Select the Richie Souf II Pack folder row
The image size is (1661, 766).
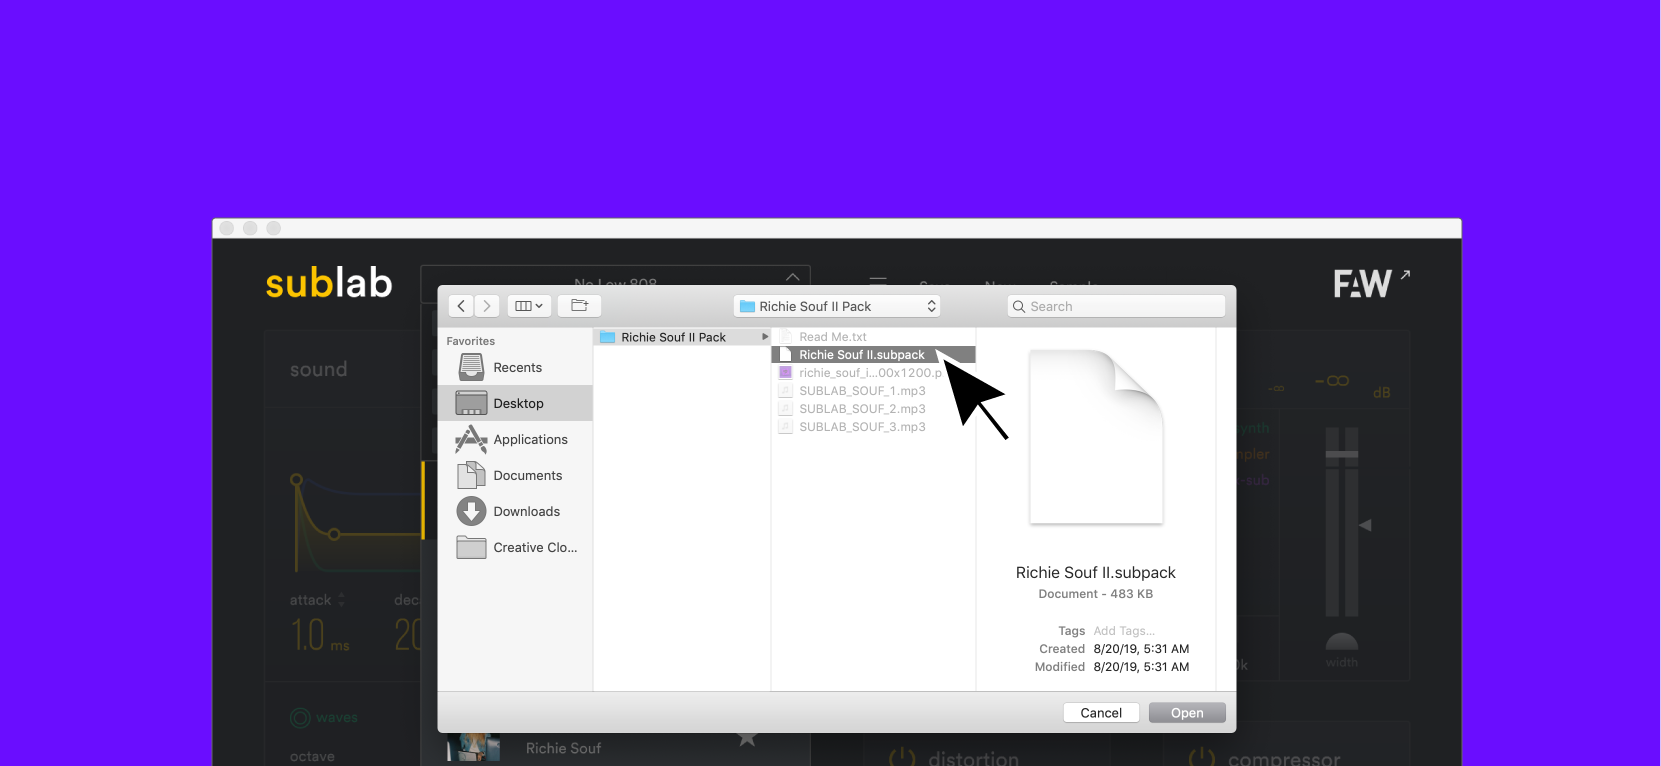[682, 337]
